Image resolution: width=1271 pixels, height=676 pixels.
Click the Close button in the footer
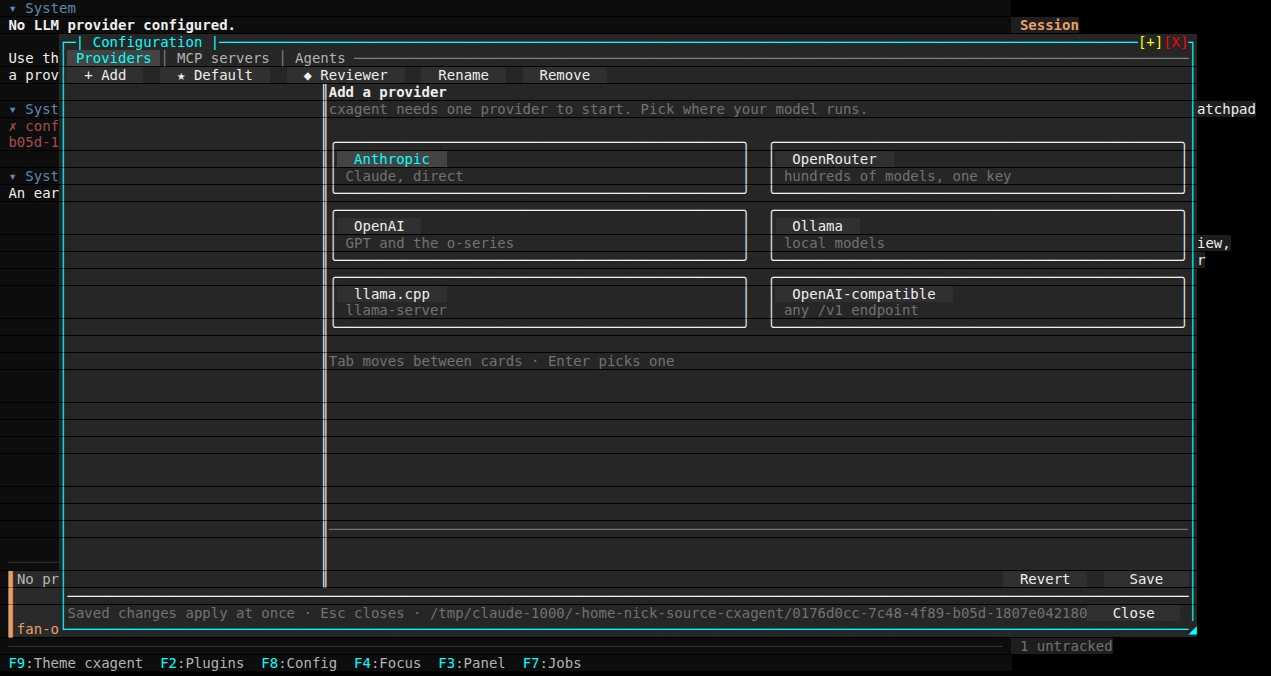(x=1133, y=613)
